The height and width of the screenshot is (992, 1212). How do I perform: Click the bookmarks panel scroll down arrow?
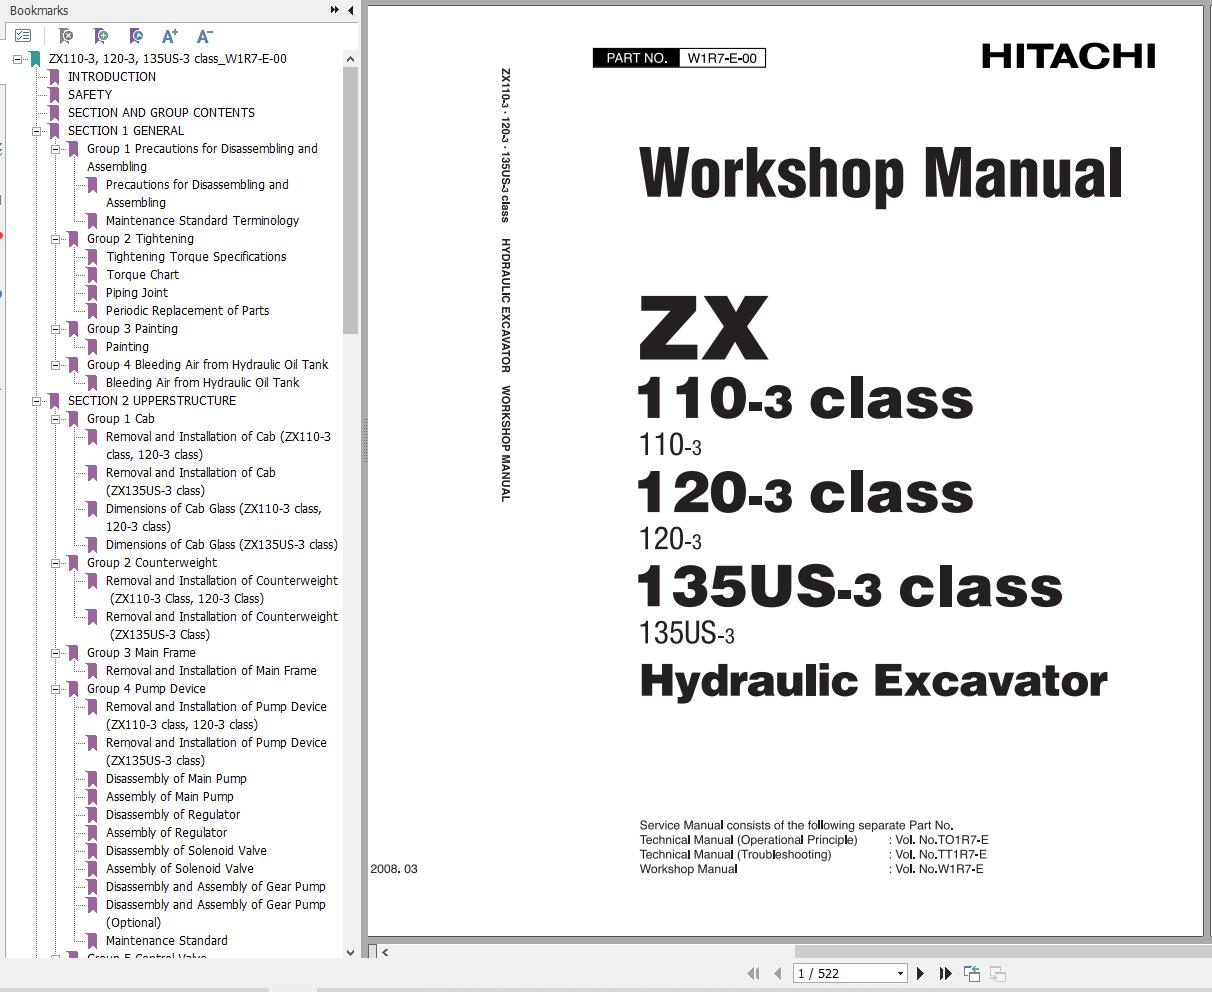350,951
